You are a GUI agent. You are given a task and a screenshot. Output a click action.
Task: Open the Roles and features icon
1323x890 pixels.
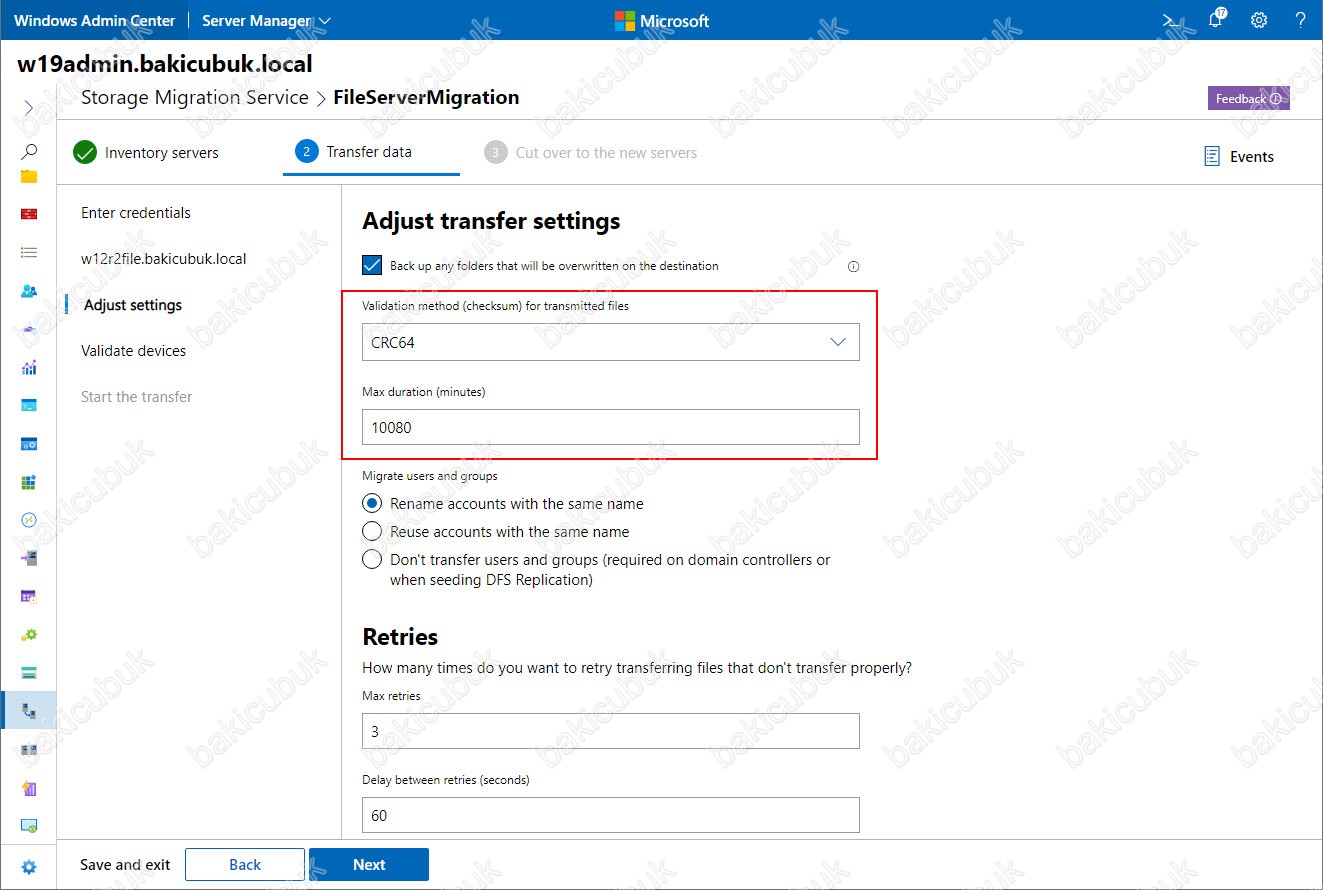click(x=29, y=558)
